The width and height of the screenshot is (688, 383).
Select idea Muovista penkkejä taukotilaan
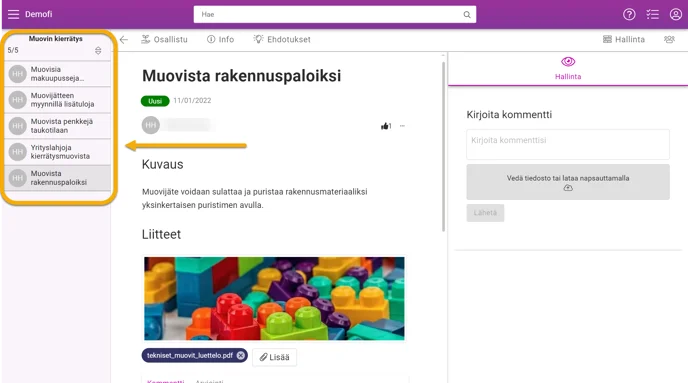[57, 126]
